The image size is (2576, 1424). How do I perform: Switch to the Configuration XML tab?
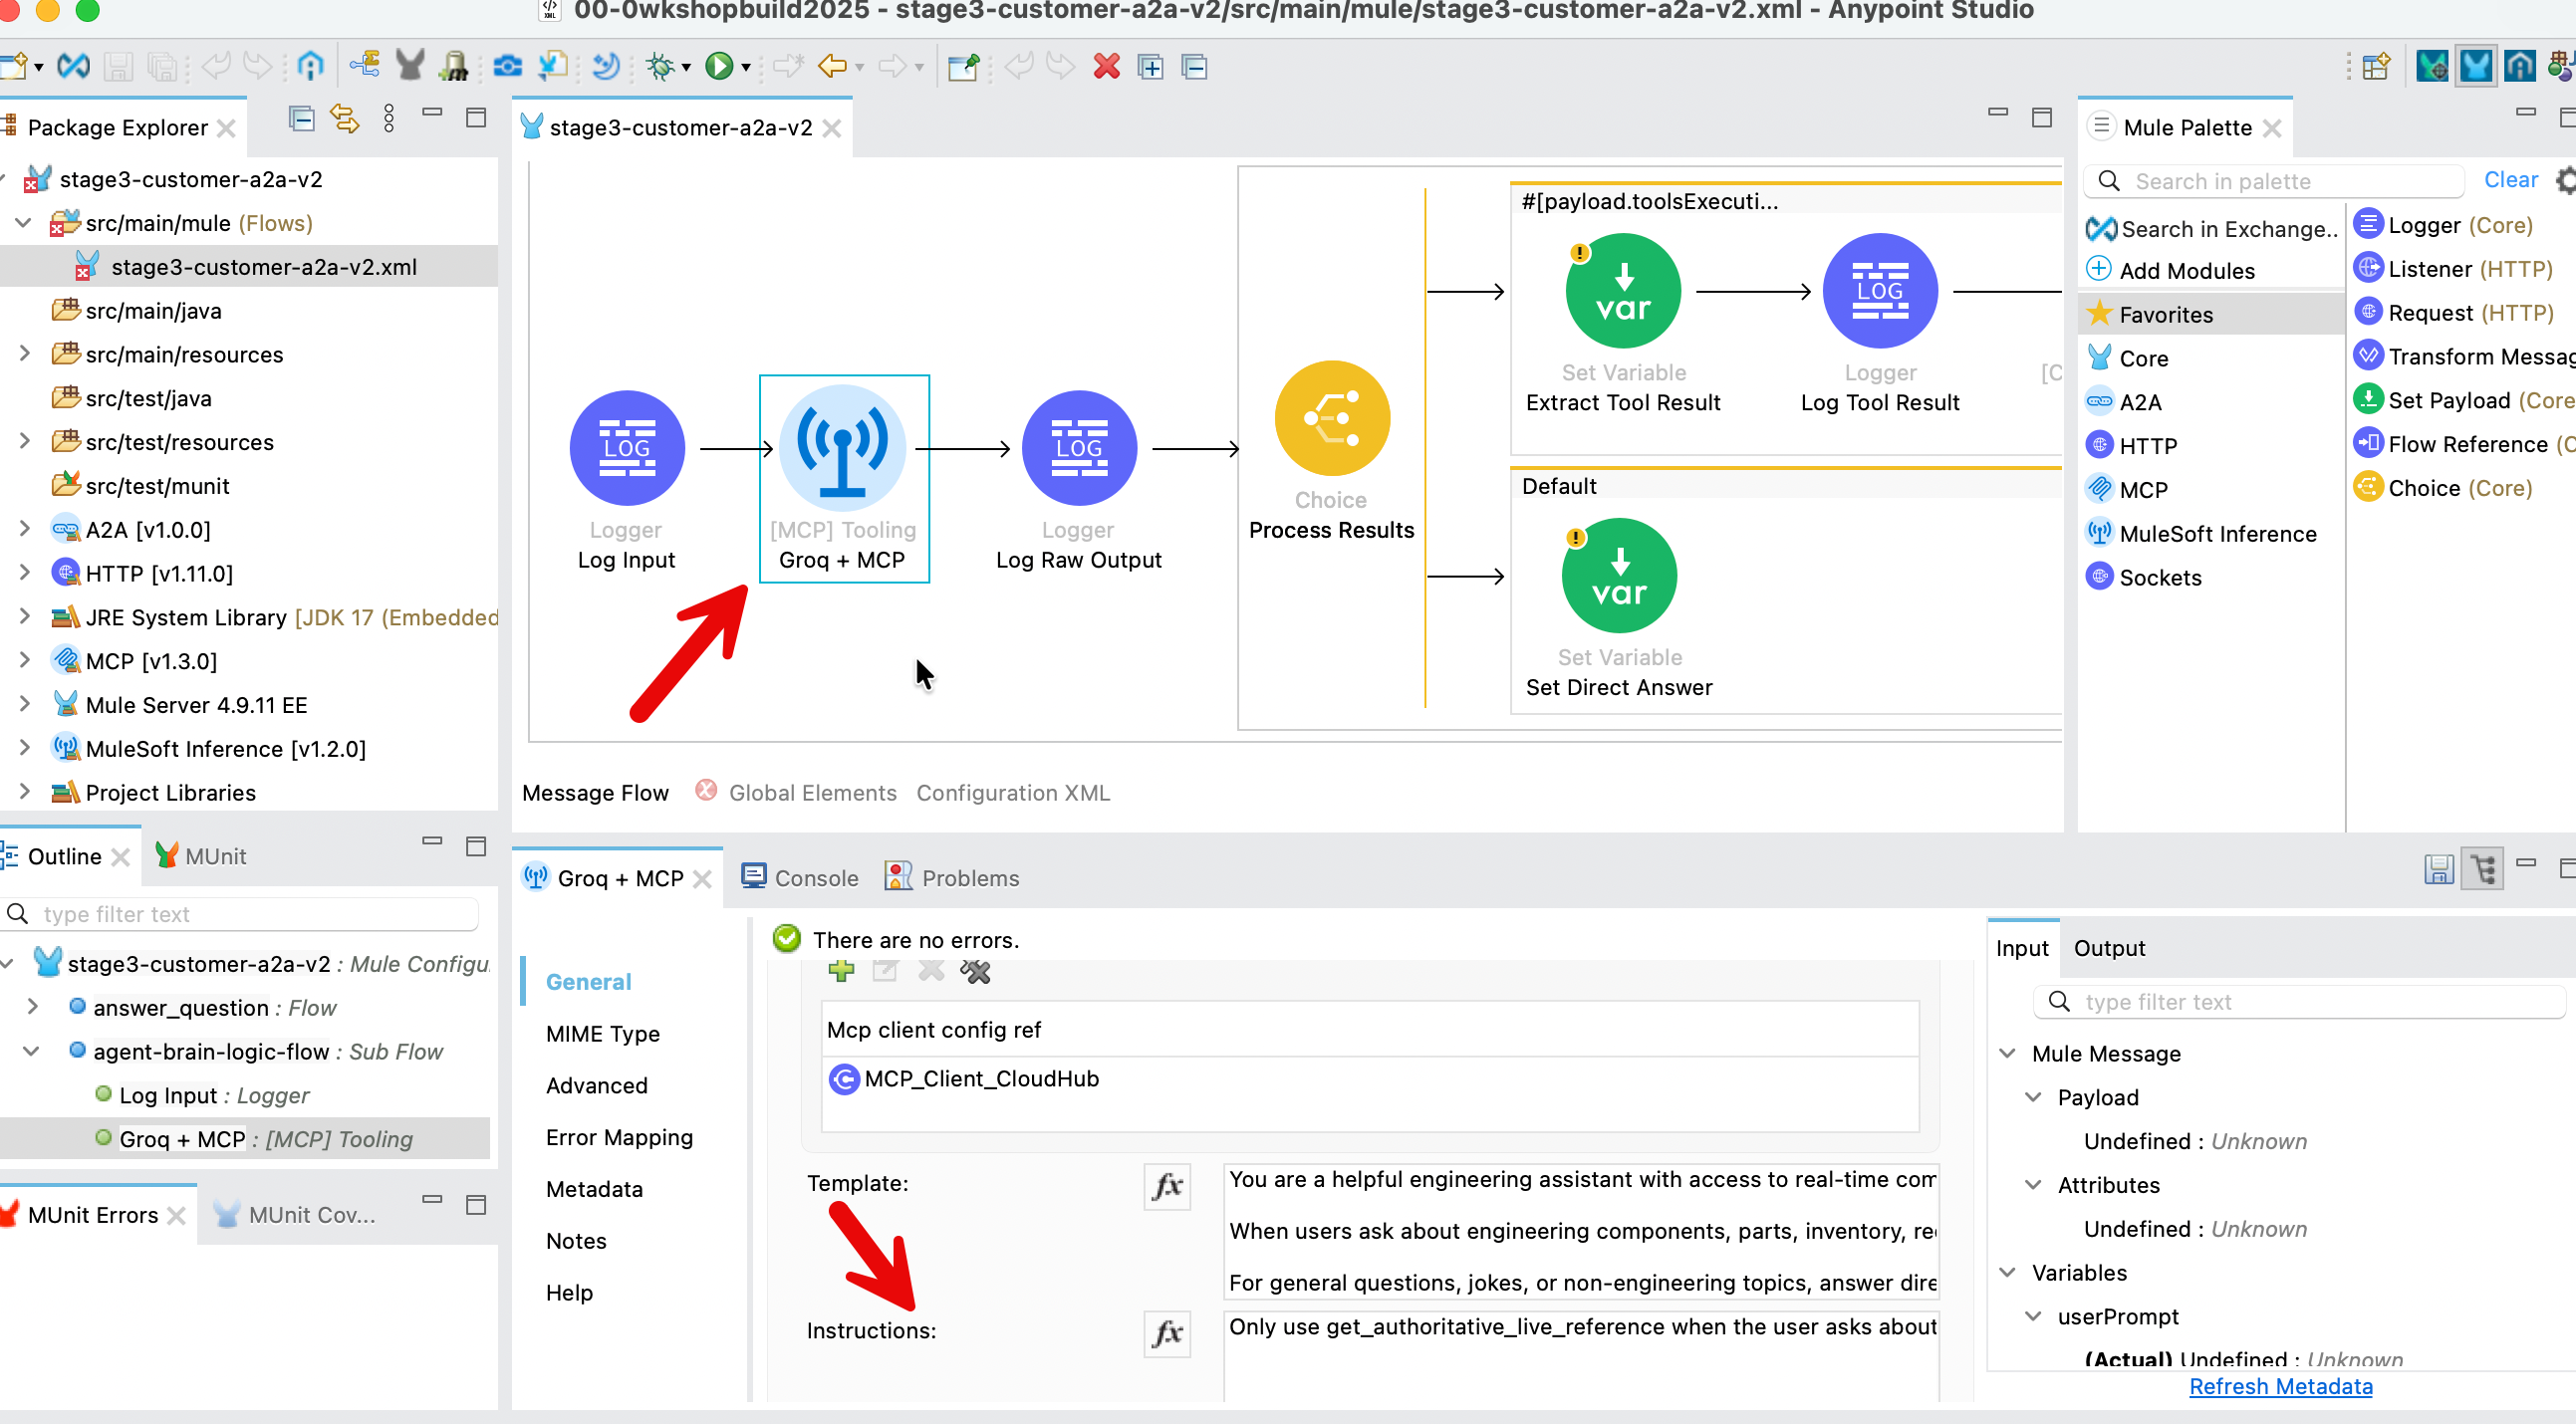click(1013, 793)
